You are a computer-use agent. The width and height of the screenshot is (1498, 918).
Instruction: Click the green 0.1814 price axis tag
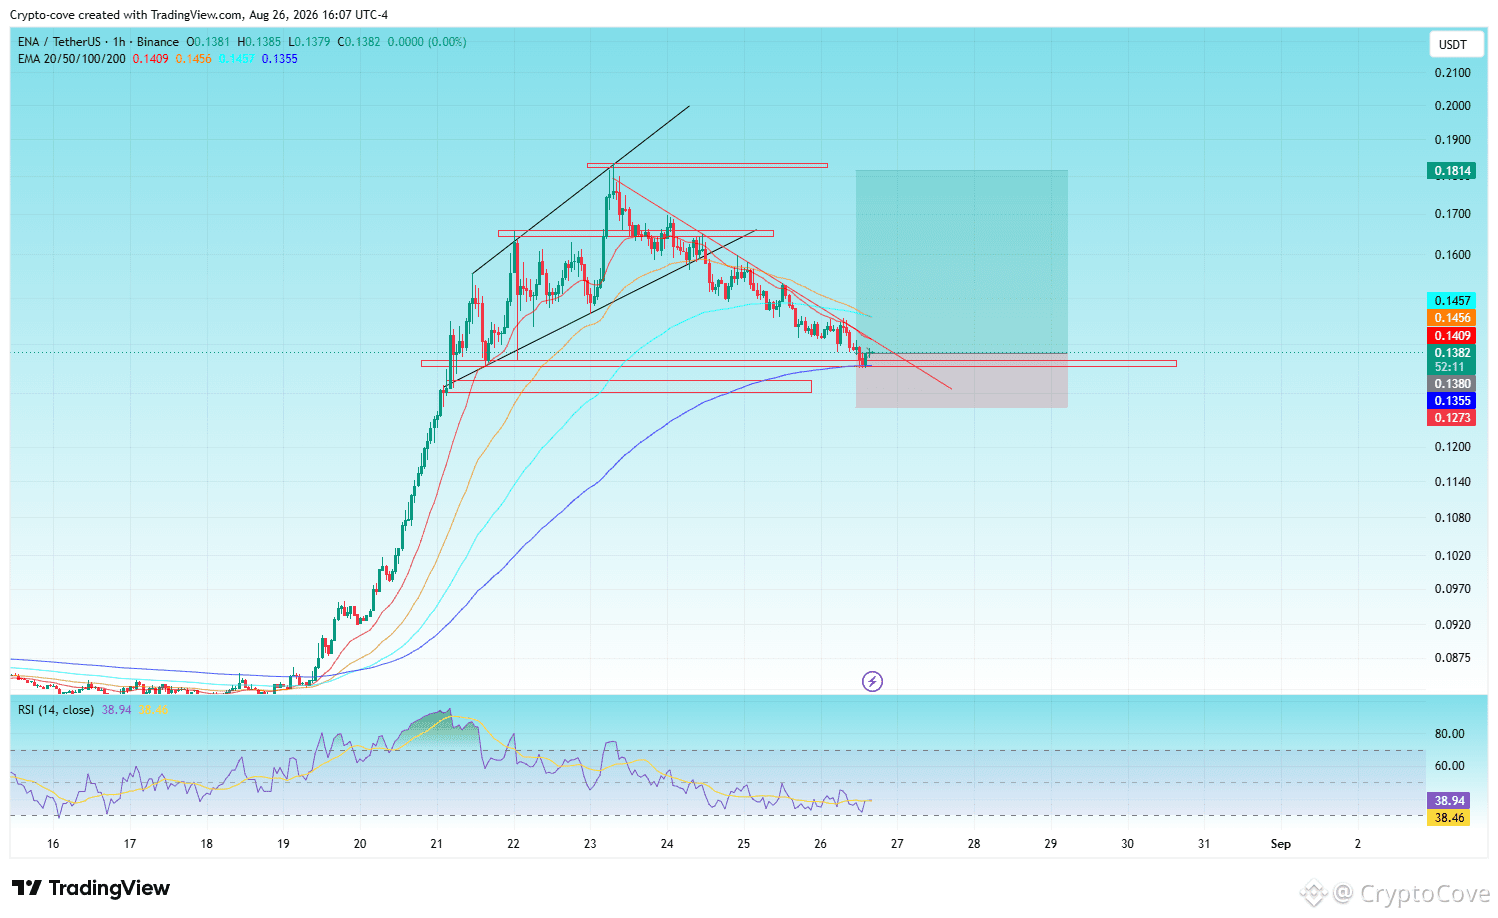tap(1452, 171)
